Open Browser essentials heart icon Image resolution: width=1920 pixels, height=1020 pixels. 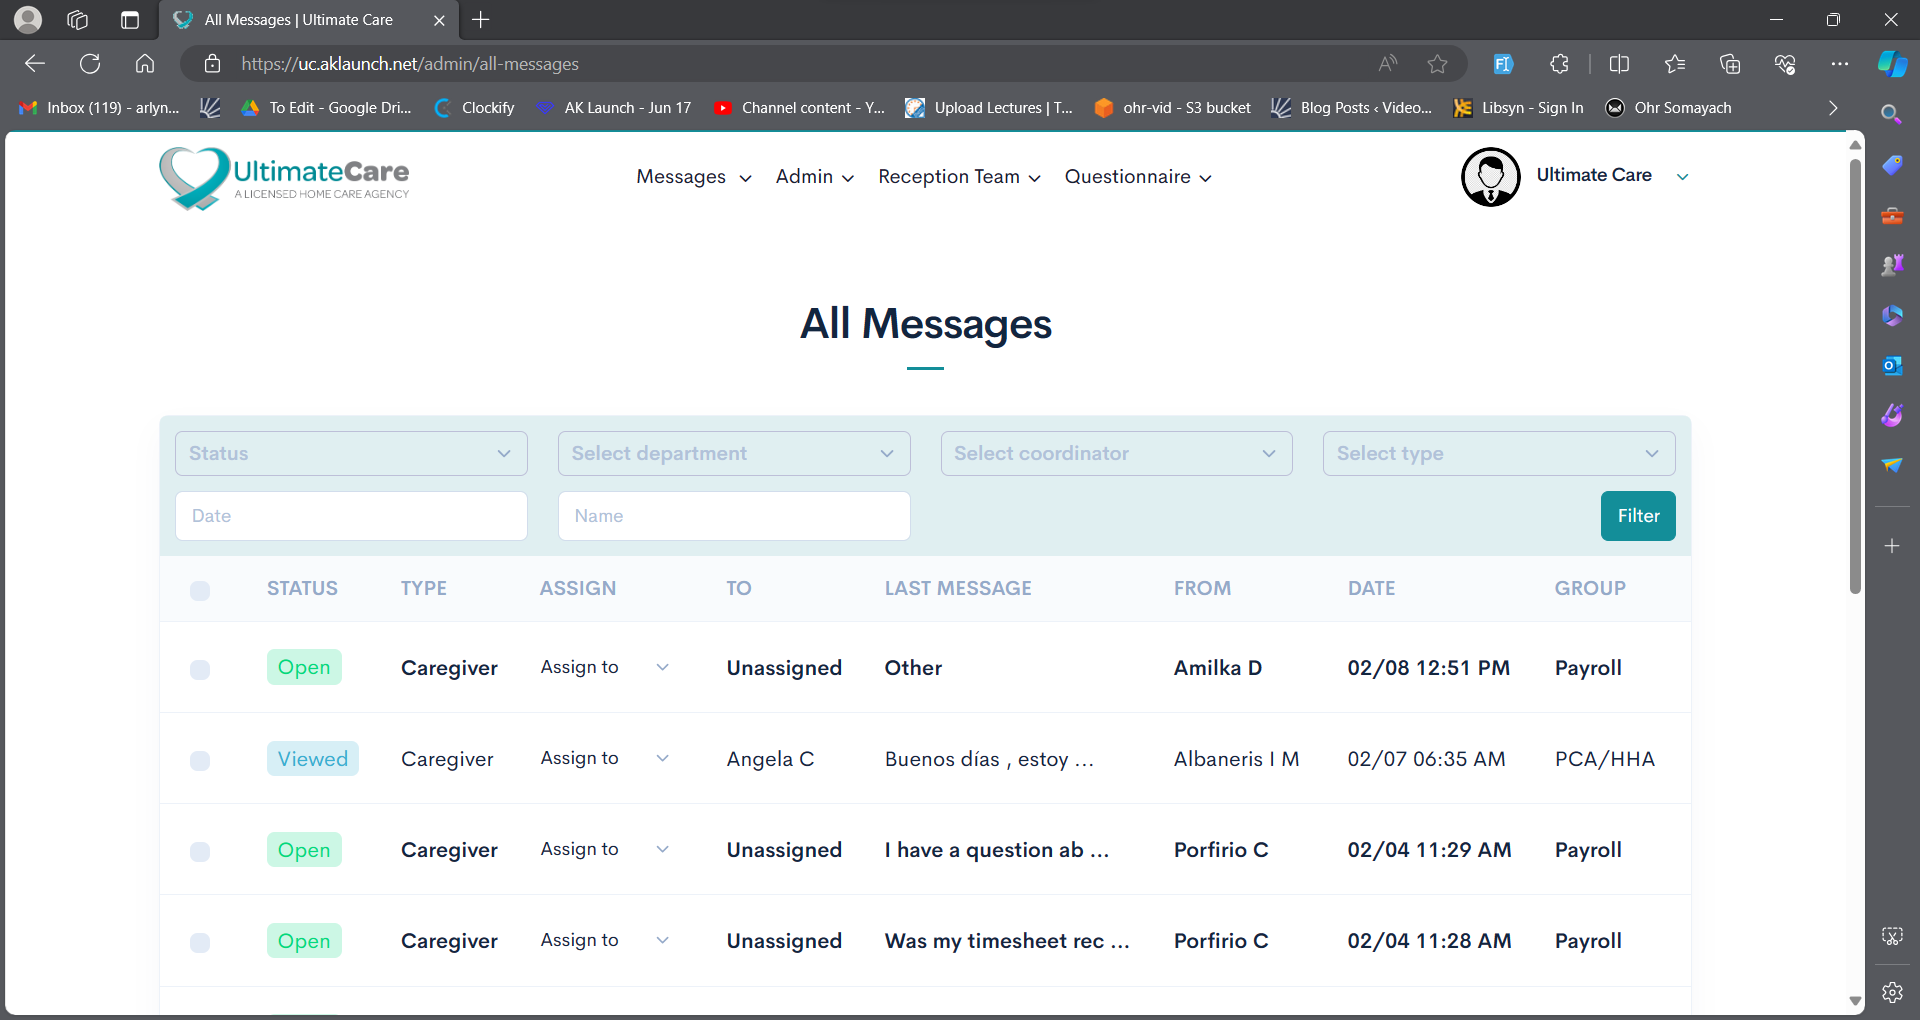pos(1785,64)
